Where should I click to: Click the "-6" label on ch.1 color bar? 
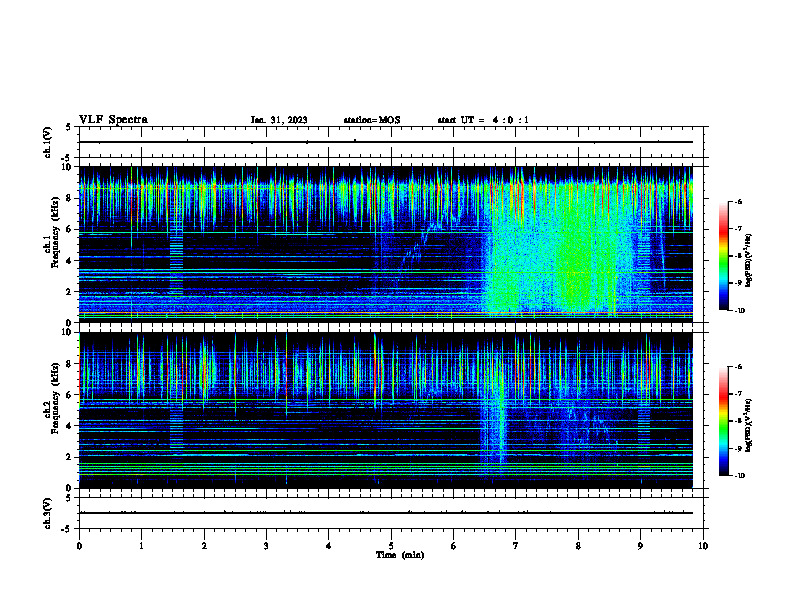(x=738, y=201)
